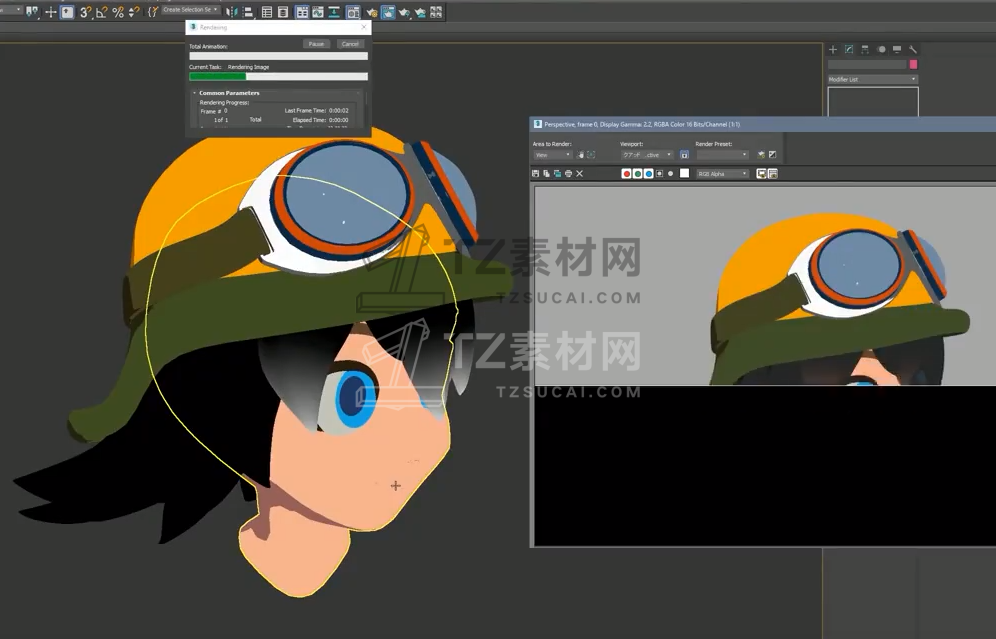Switch to the Modify panel tab

click(x=849, y=49)
